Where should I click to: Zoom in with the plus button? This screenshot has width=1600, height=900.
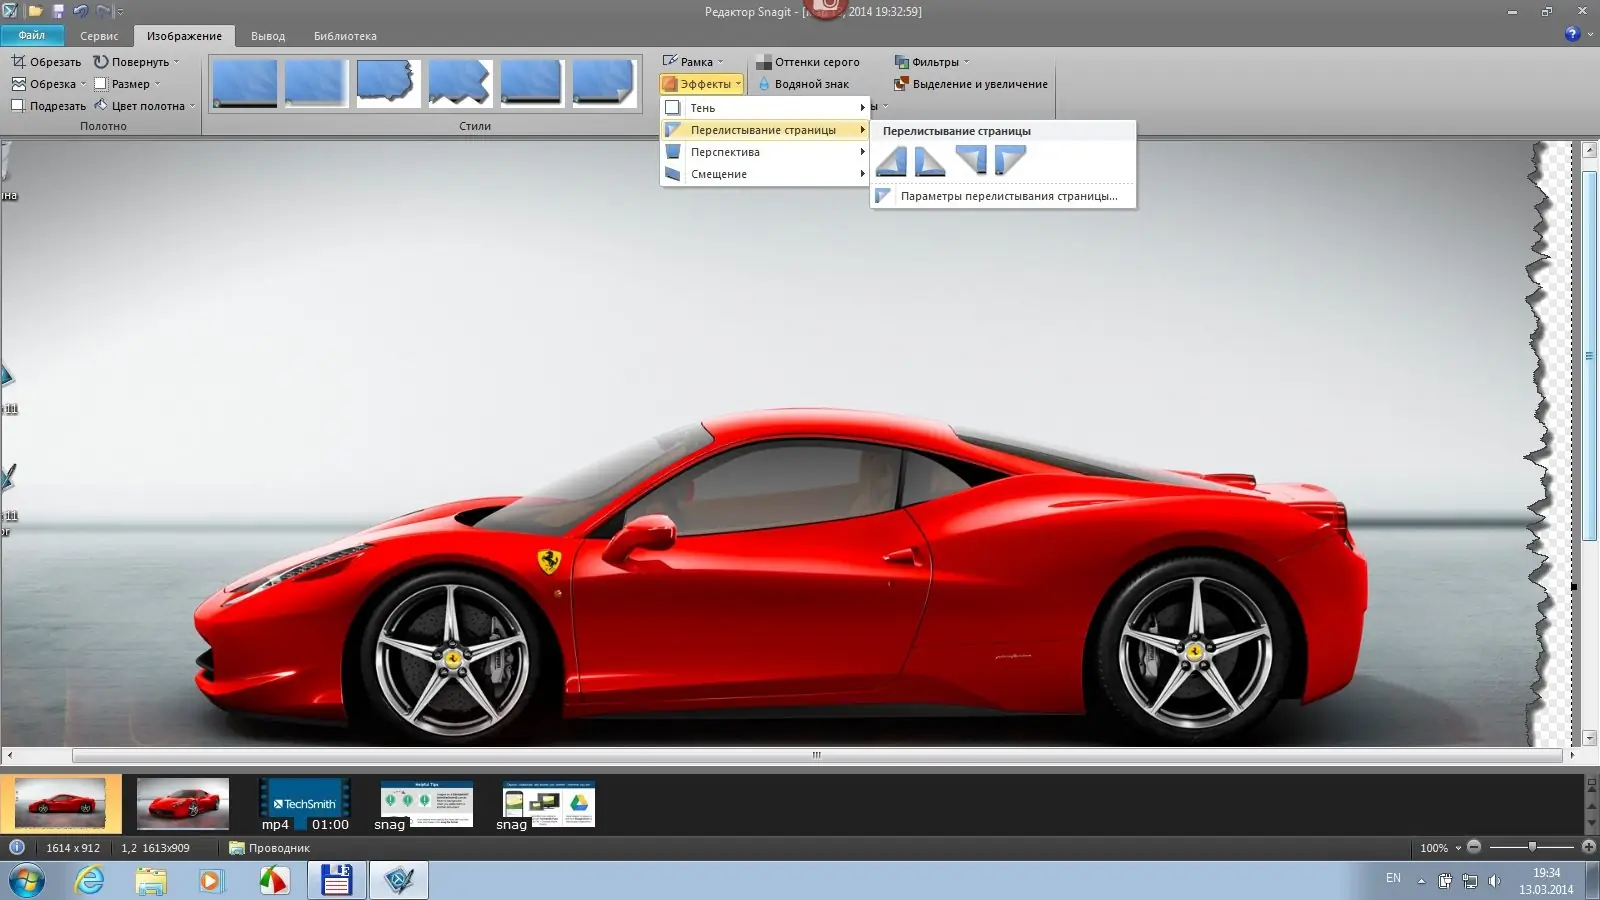(1588, 847)
